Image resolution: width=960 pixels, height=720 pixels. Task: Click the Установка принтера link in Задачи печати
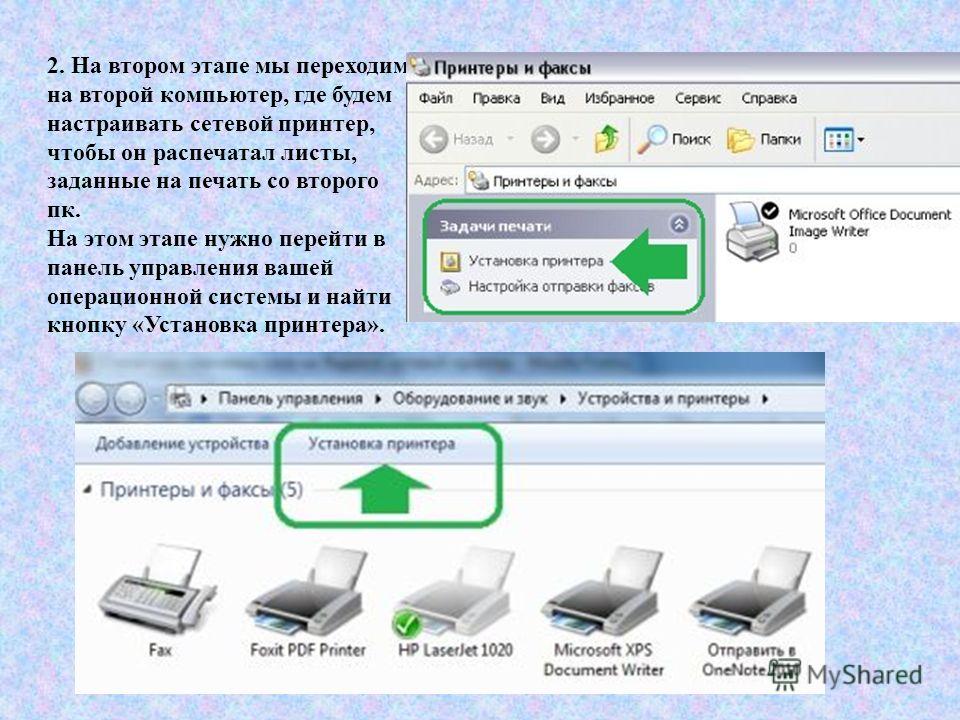[x=536, y=261]
